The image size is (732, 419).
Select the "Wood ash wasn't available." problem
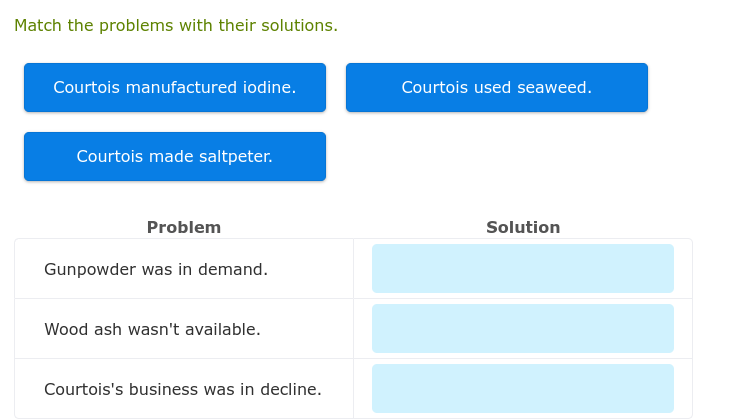(x=152, y=329)
